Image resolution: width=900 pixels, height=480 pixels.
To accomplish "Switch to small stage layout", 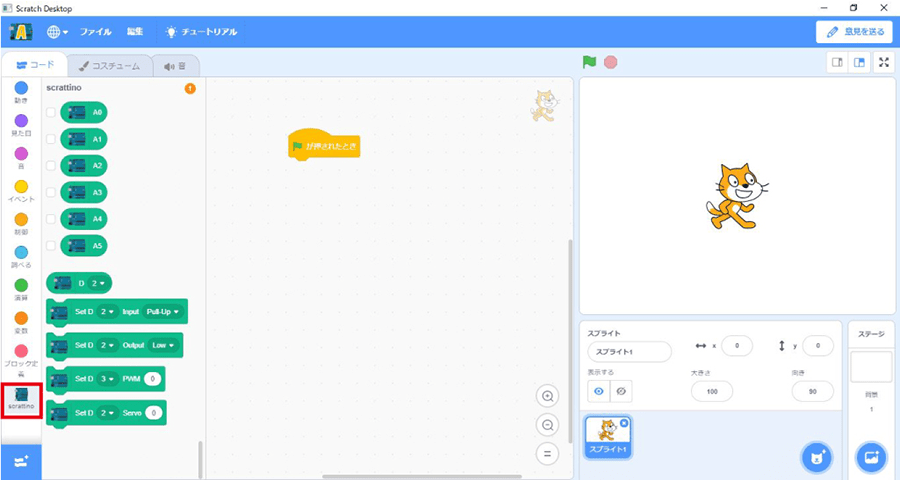I will click(837, 63).
